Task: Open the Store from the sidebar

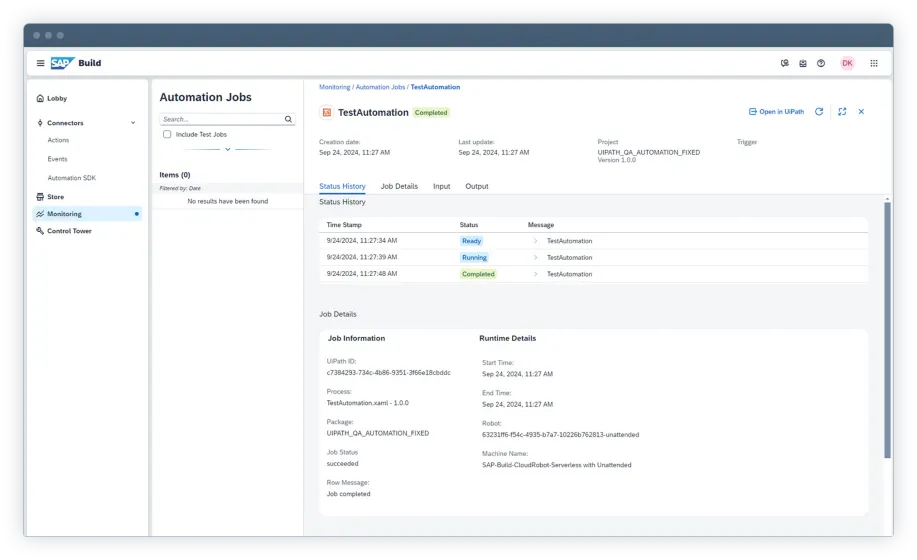Action: (x=56, y=197)
